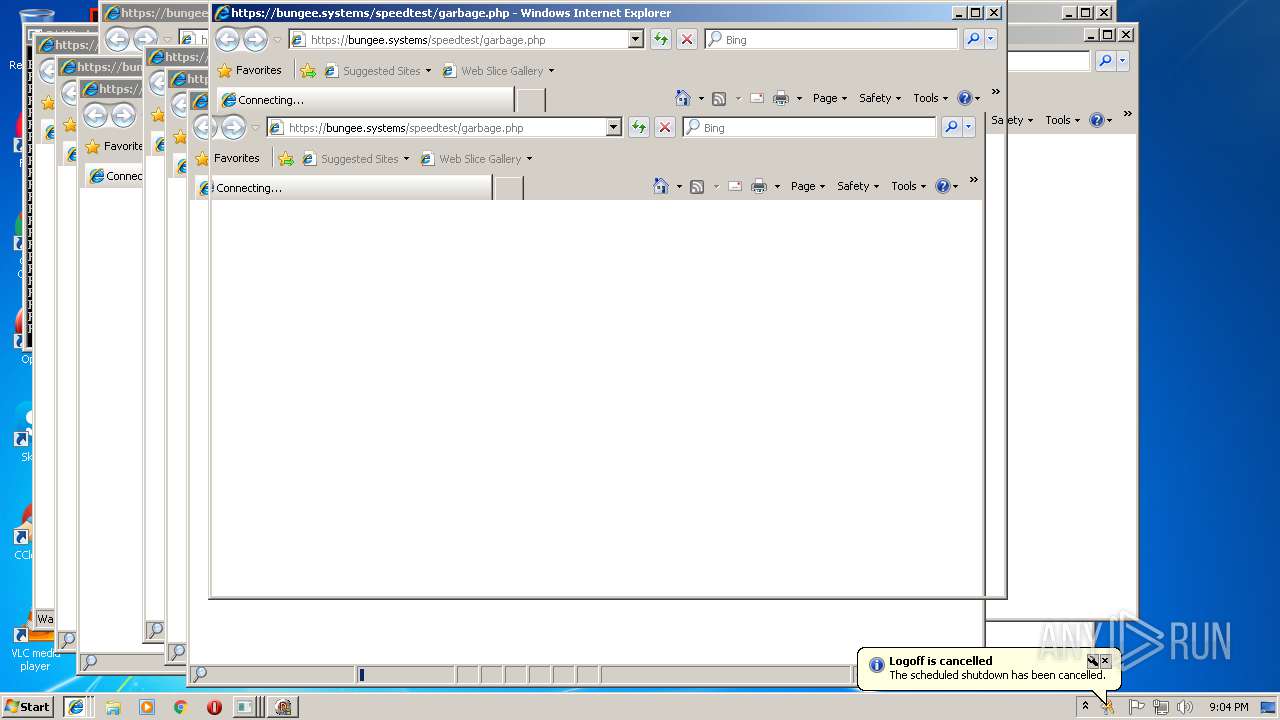Click Start button on taskbar
This screenshot has width=1280, height=720.
pos(27,706)
